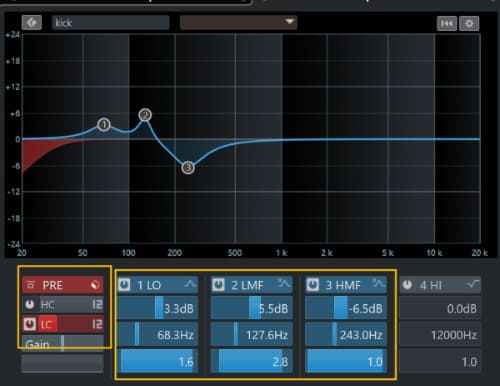
Task: Click the HC filter label
Action: 48,304
